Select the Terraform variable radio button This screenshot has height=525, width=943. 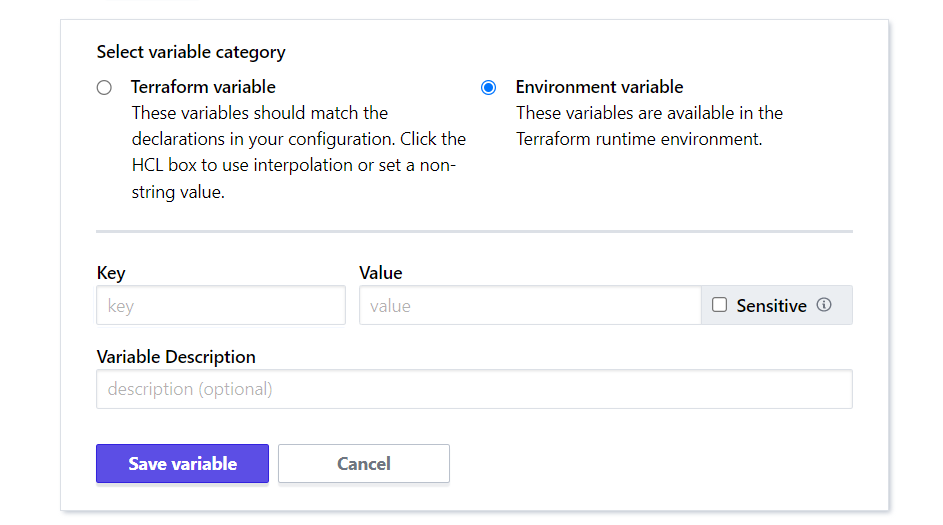(104, 87)
